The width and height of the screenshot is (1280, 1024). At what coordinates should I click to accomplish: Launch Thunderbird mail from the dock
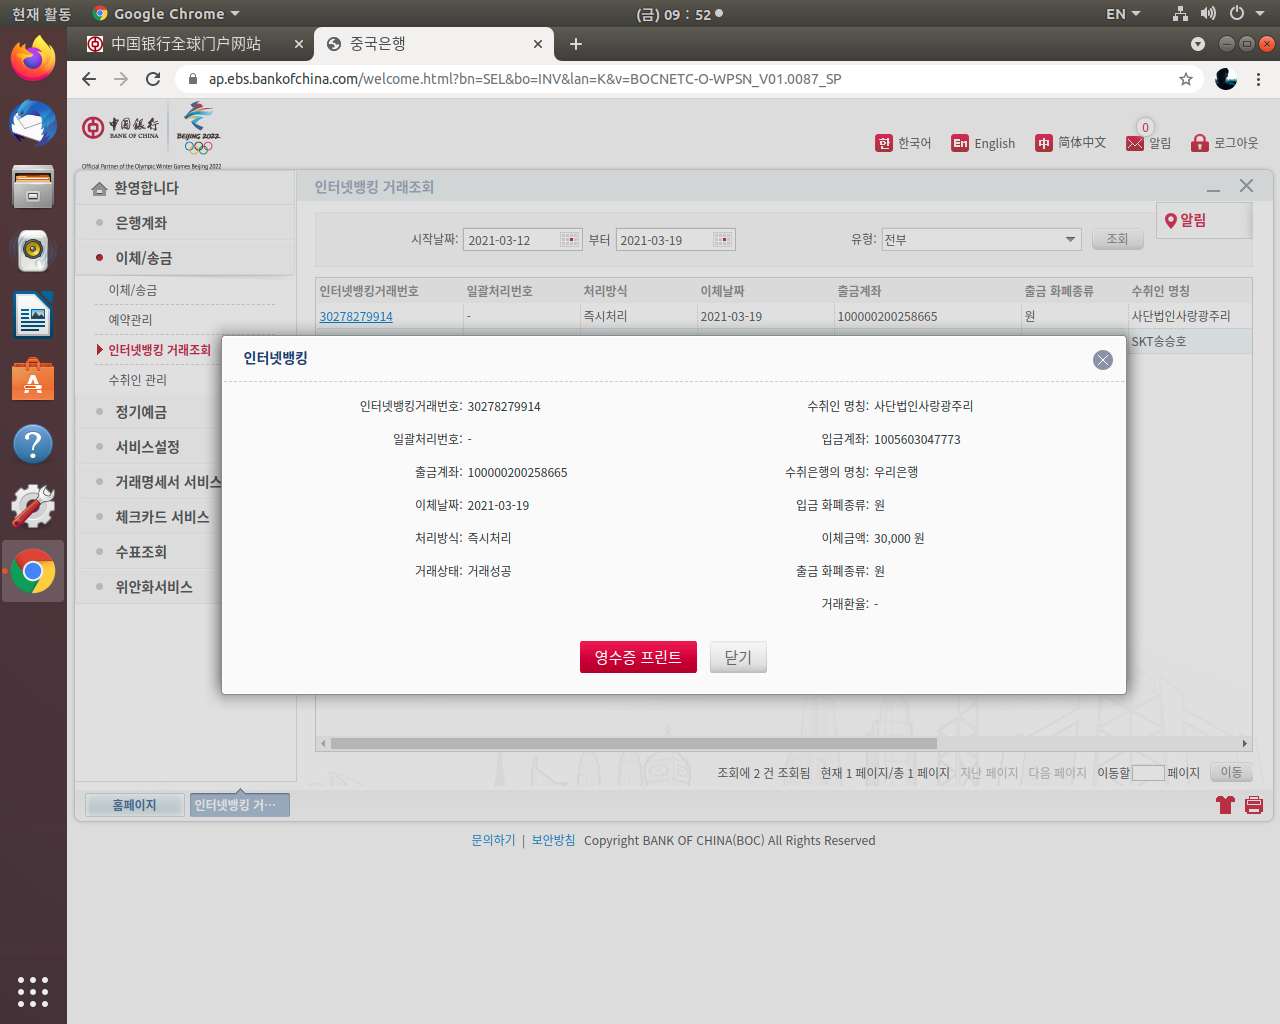tap(33, 123)
